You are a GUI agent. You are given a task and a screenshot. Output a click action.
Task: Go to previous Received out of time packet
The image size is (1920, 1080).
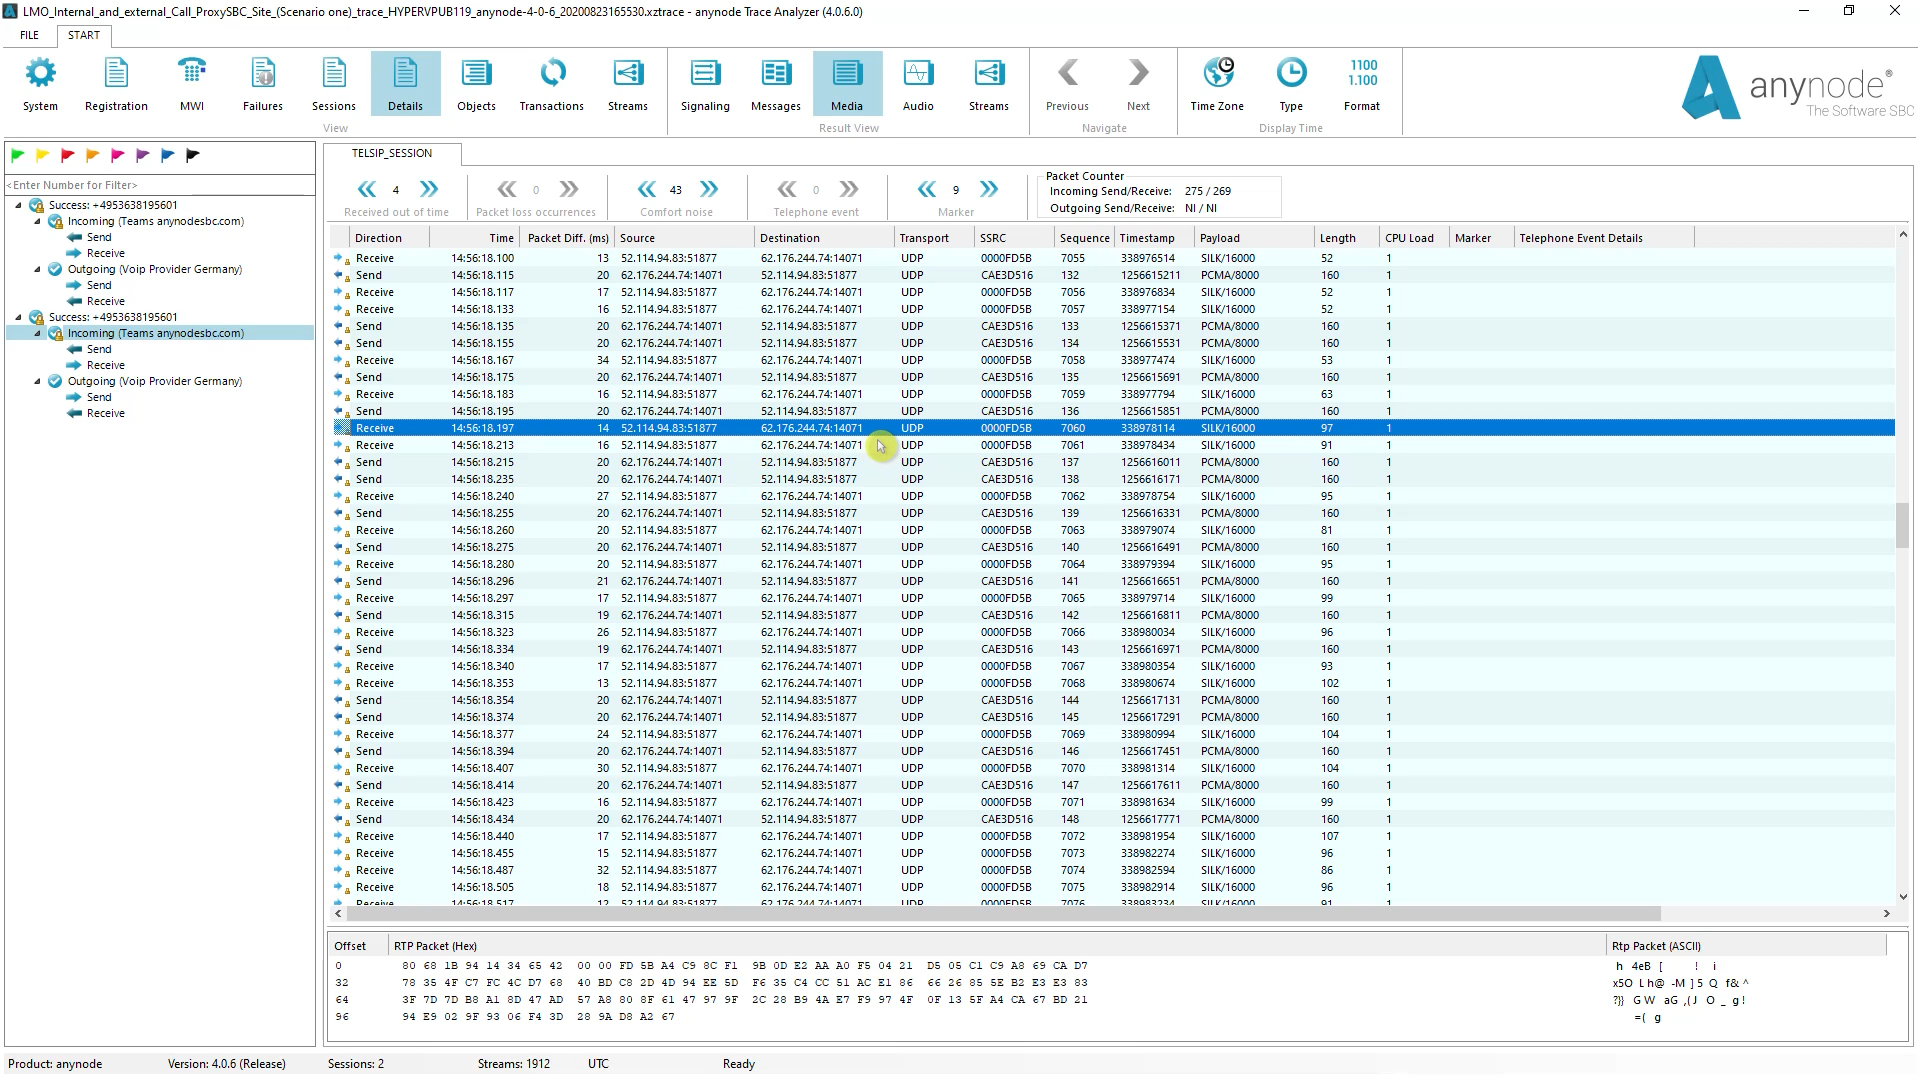point(367,189)
